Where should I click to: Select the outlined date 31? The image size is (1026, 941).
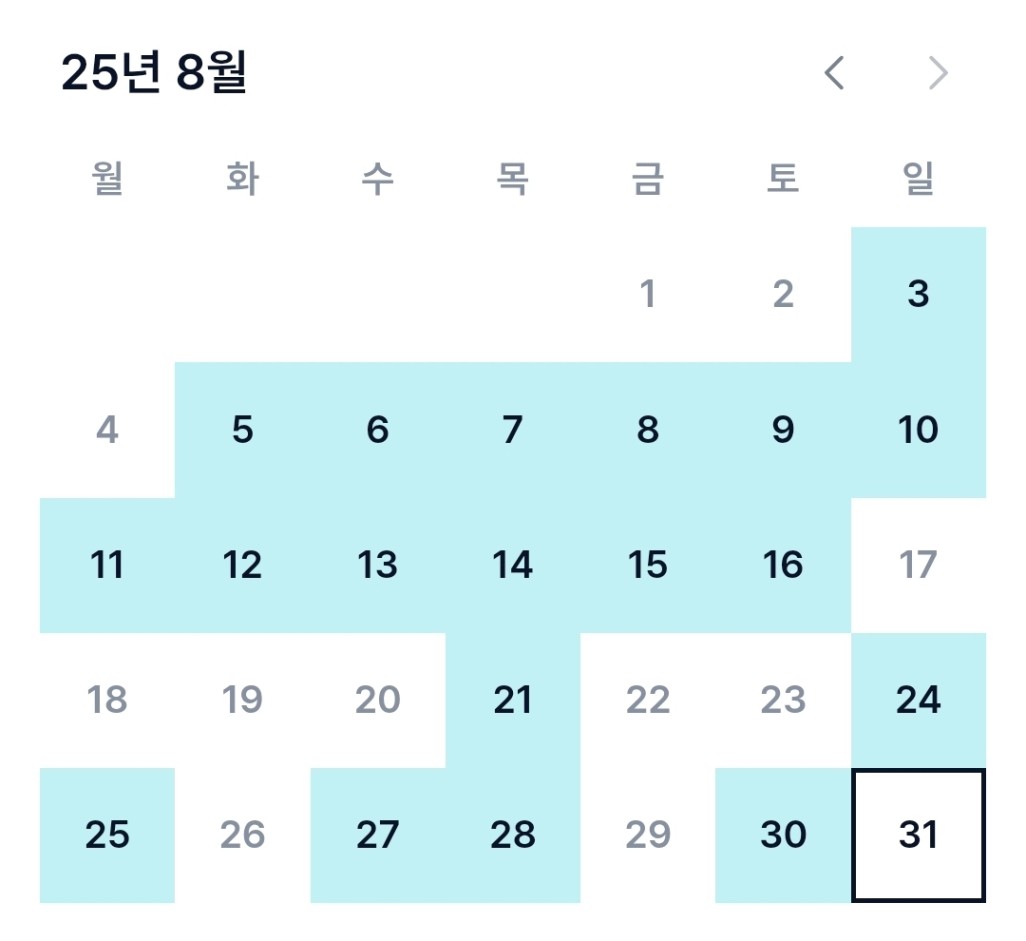pos(919,836)
